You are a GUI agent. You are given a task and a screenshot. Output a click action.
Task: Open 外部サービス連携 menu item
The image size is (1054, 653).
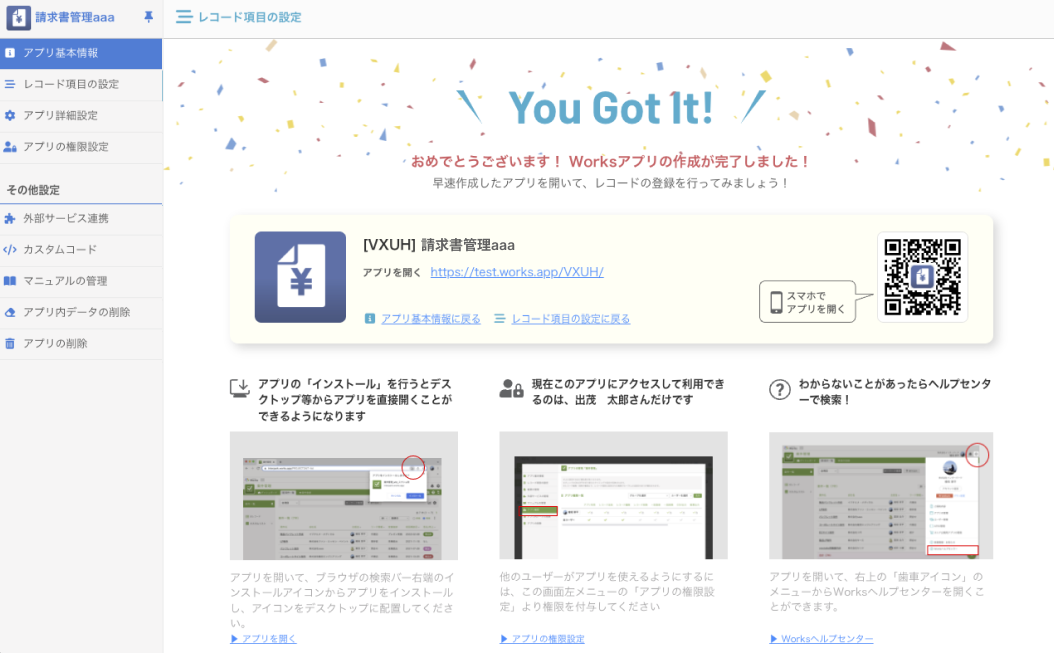(x=81, y=218)
